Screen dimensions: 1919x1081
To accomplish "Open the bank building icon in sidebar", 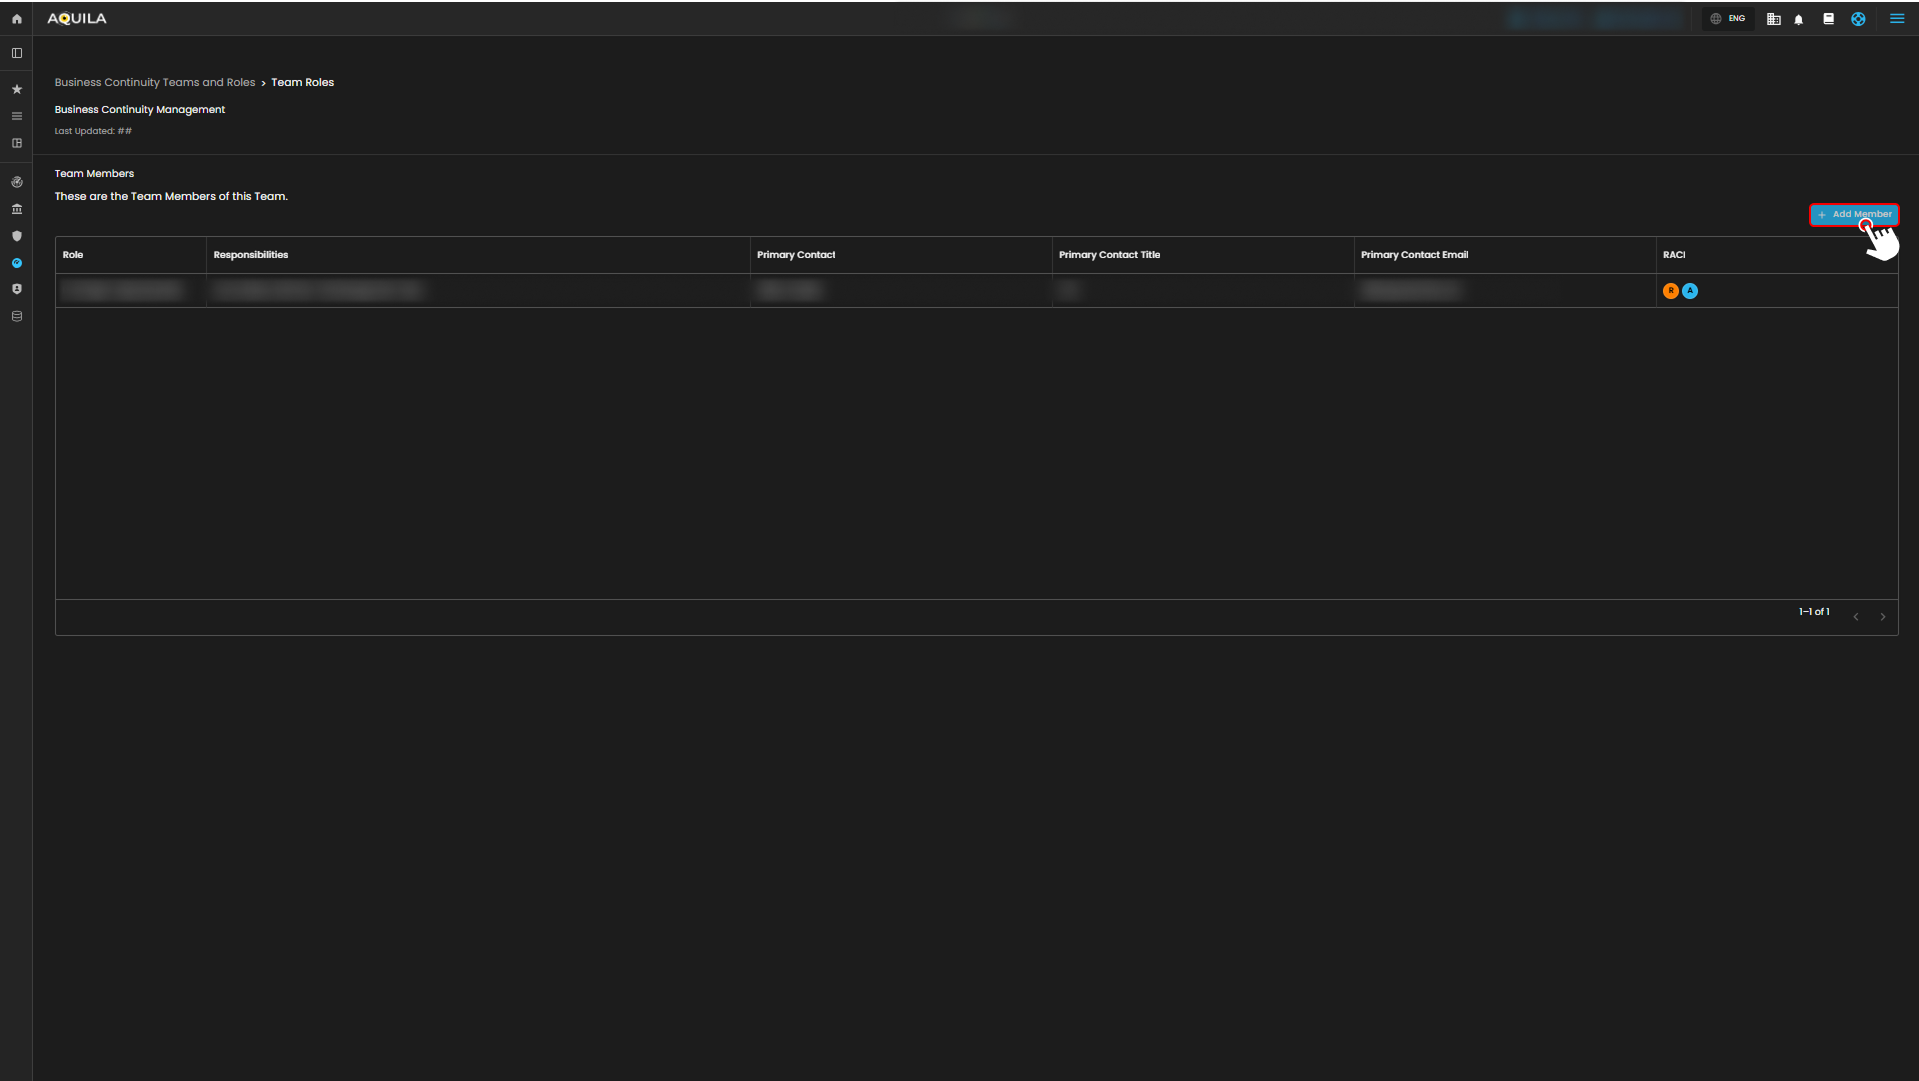I will click(x=17, y=209).
